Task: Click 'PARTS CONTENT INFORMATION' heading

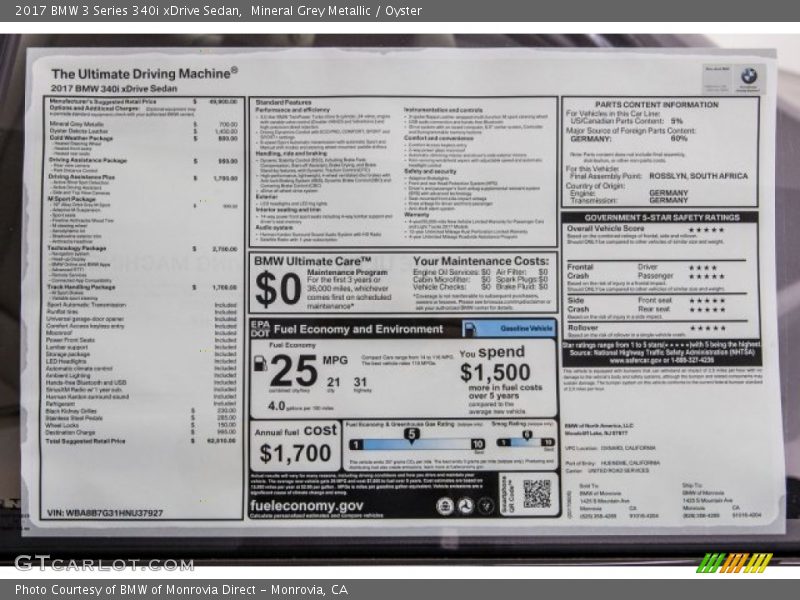Action: click(x=657, y=105)
